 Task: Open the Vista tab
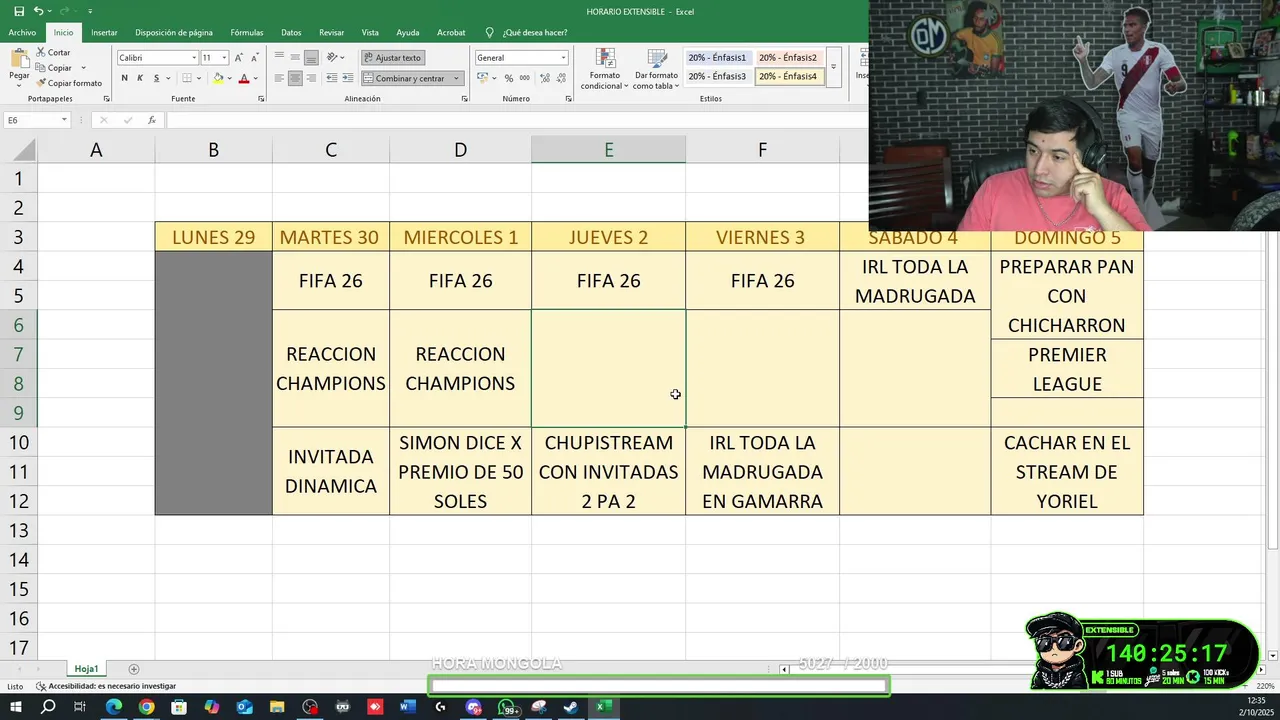370,32
